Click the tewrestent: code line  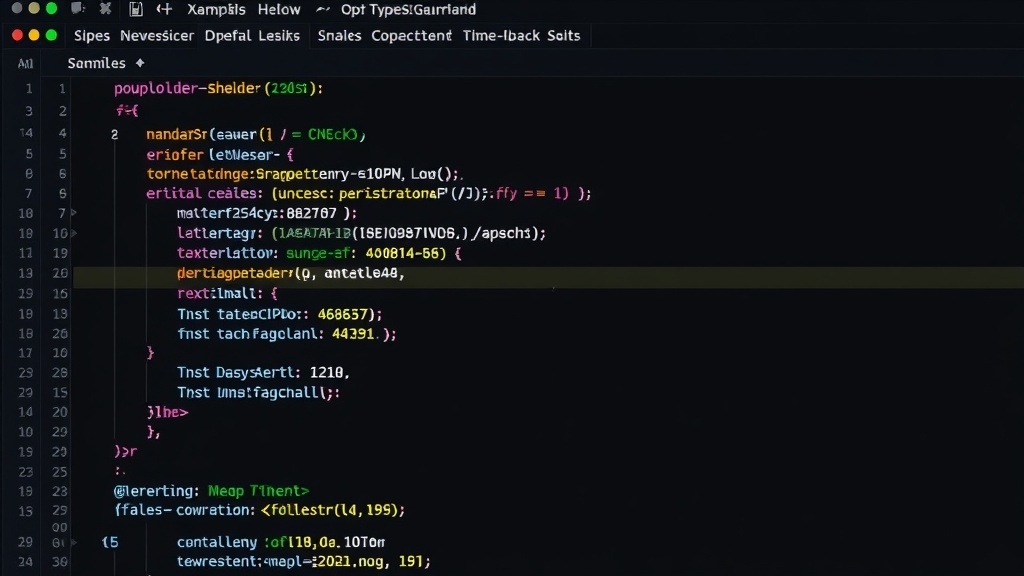(x=304, y=561)
